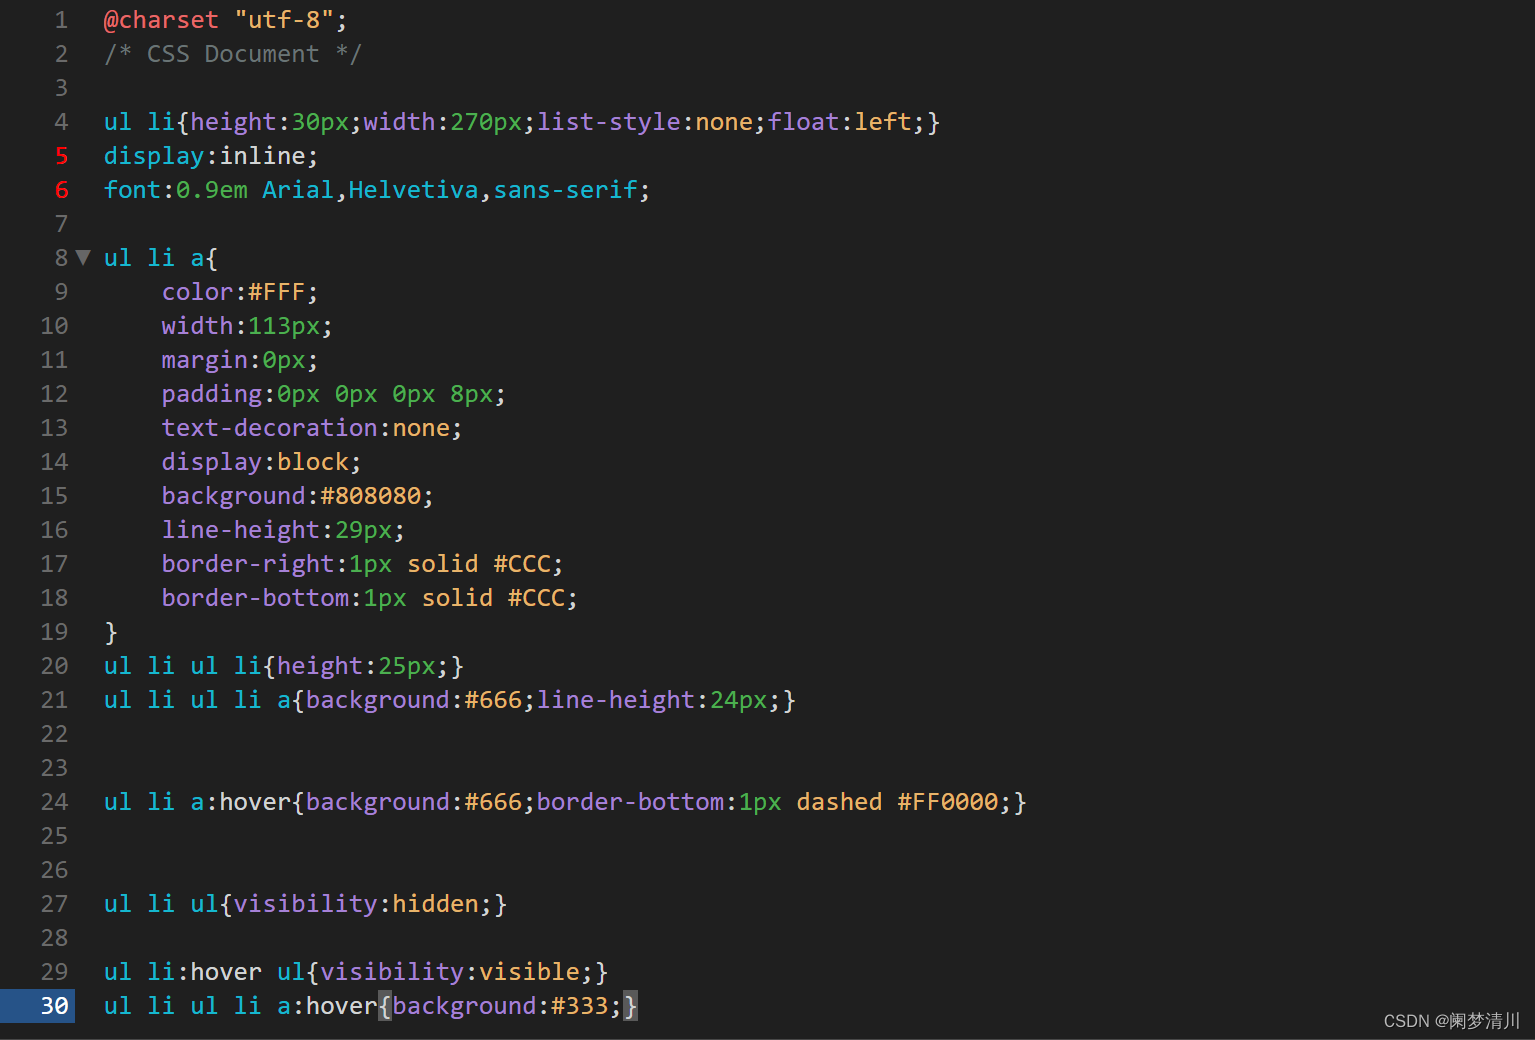Click the list-style:none declaration
The width and height of the screenshot is (1535, 1040).
[x=645, y=122]
